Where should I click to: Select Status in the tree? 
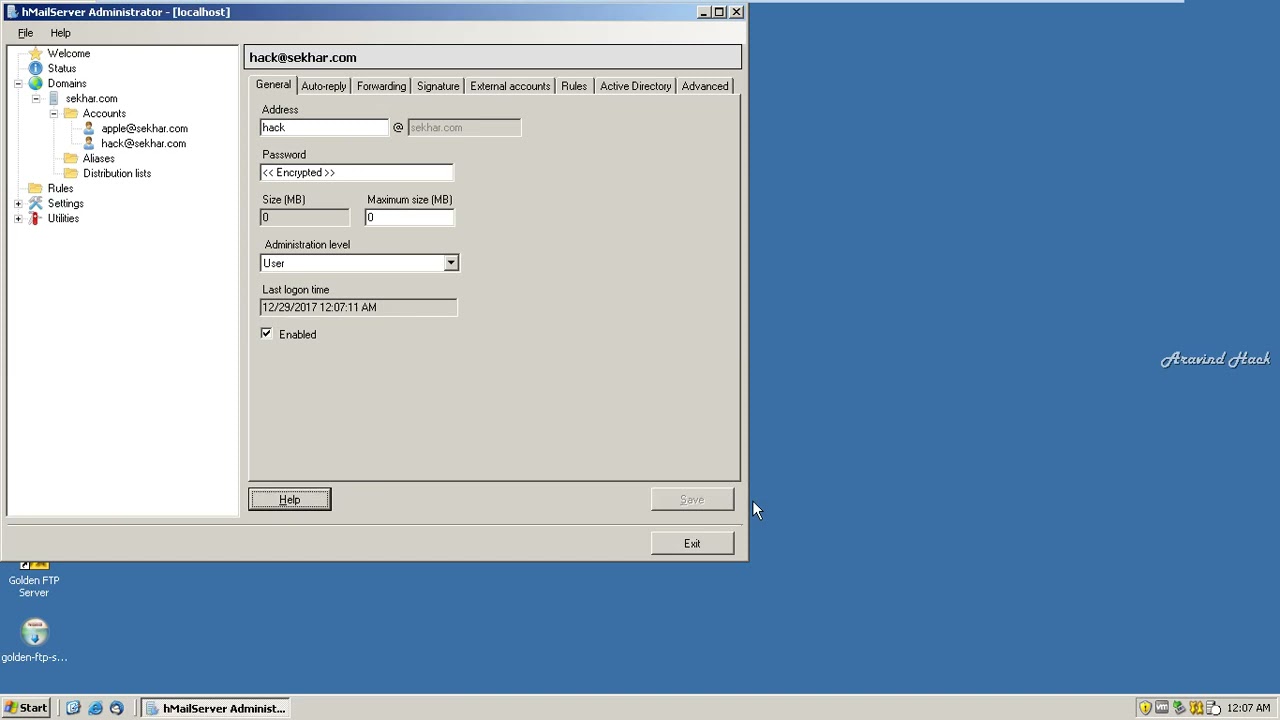click(62, 68)
